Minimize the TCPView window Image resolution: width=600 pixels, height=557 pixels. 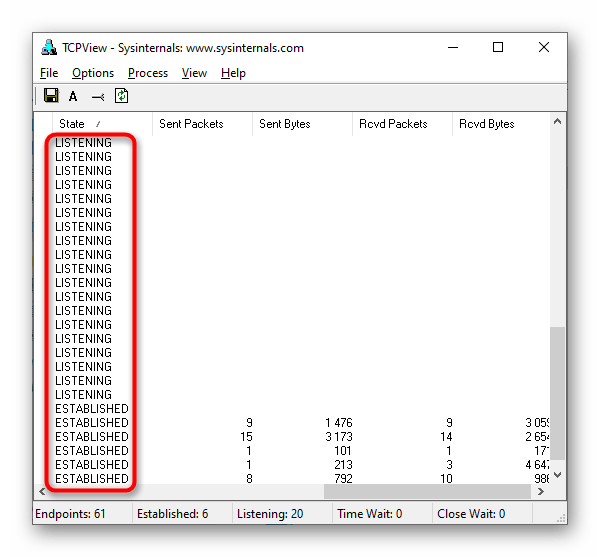coord(453,47)
